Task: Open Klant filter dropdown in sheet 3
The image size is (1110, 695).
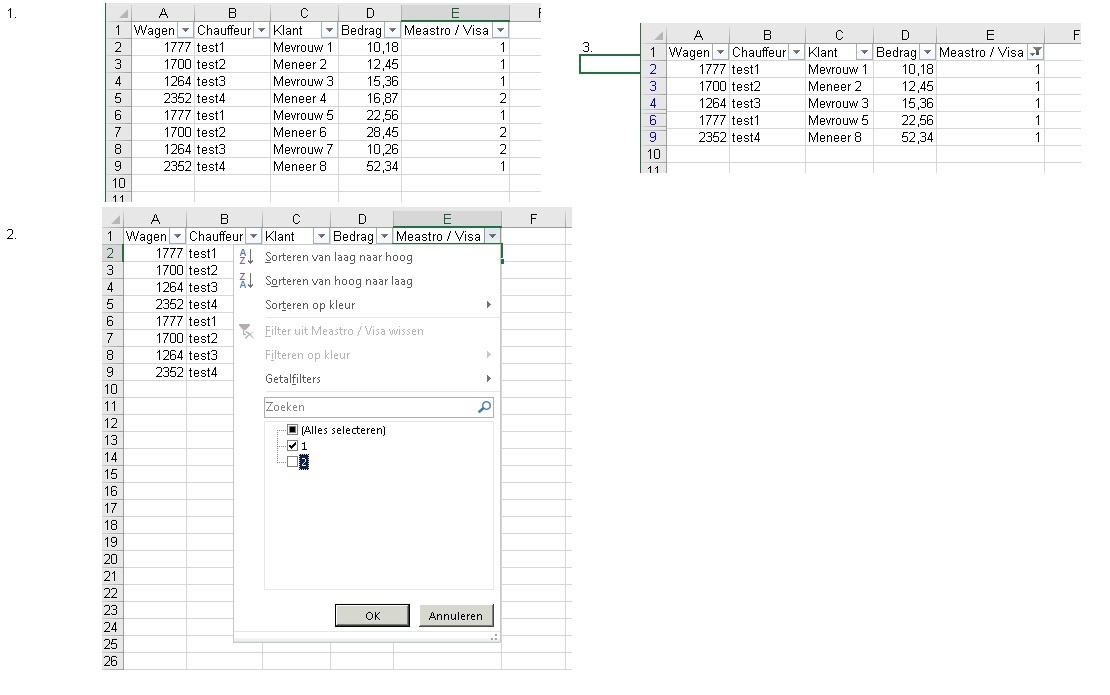Action: [864, 52]
